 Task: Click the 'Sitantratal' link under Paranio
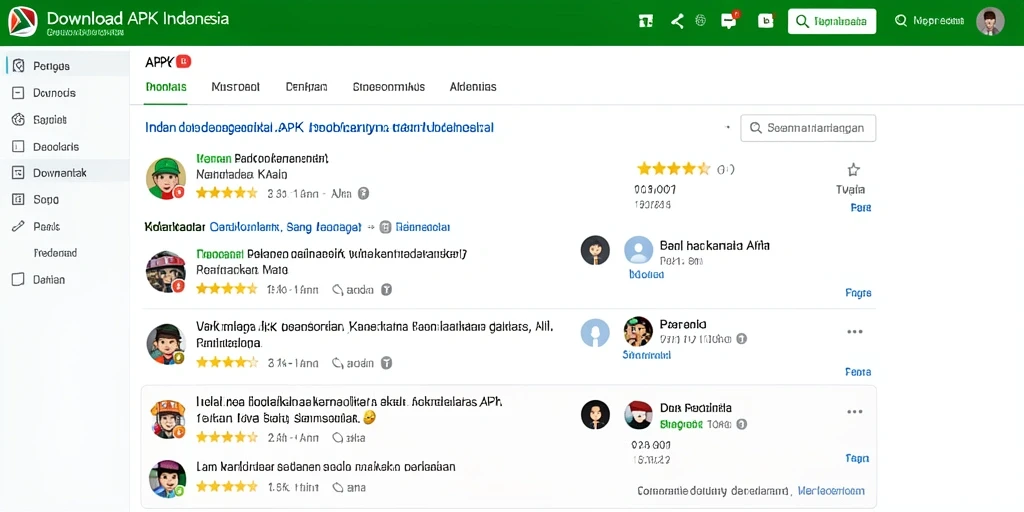(x=647, y=355)
